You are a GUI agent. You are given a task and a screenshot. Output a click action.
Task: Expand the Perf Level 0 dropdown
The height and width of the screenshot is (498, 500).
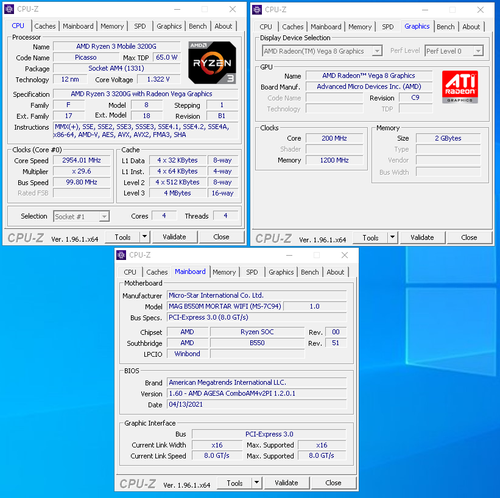click(x=478, y=51)
